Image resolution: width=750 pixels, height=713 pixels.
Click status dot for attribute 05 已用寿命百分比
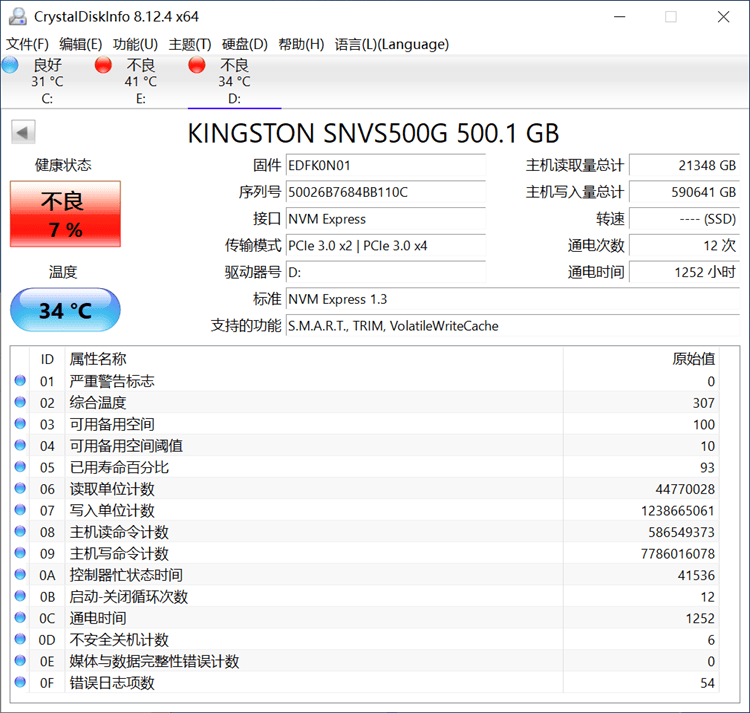coord(20,467)
